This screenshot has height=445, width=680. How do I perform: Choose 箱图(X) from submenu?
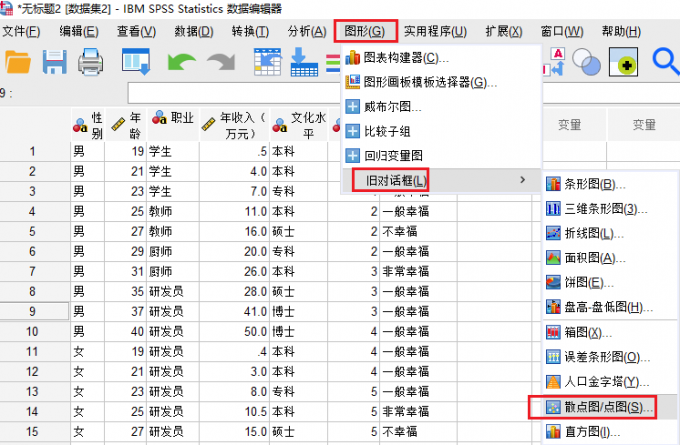pyautogui.click(x=609, y=333)
